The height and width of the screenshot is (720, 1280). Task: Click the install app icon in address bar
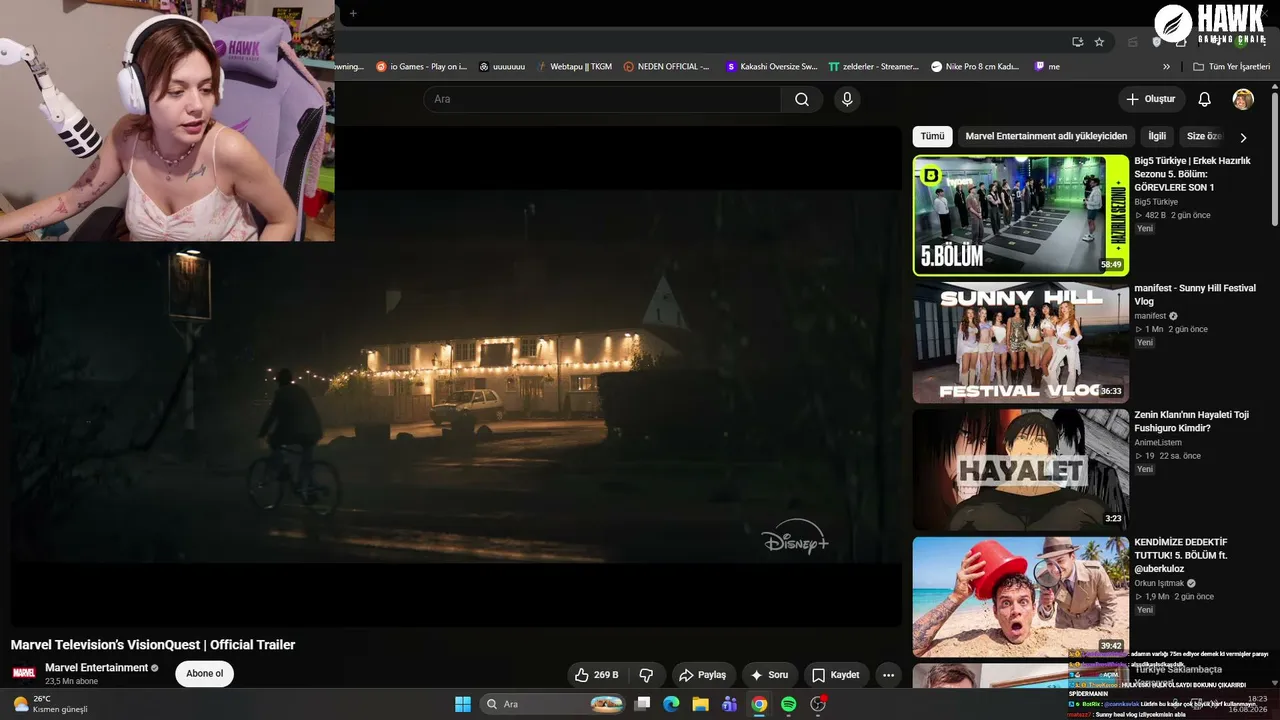pyautogui.click(x=1077, y=42)
